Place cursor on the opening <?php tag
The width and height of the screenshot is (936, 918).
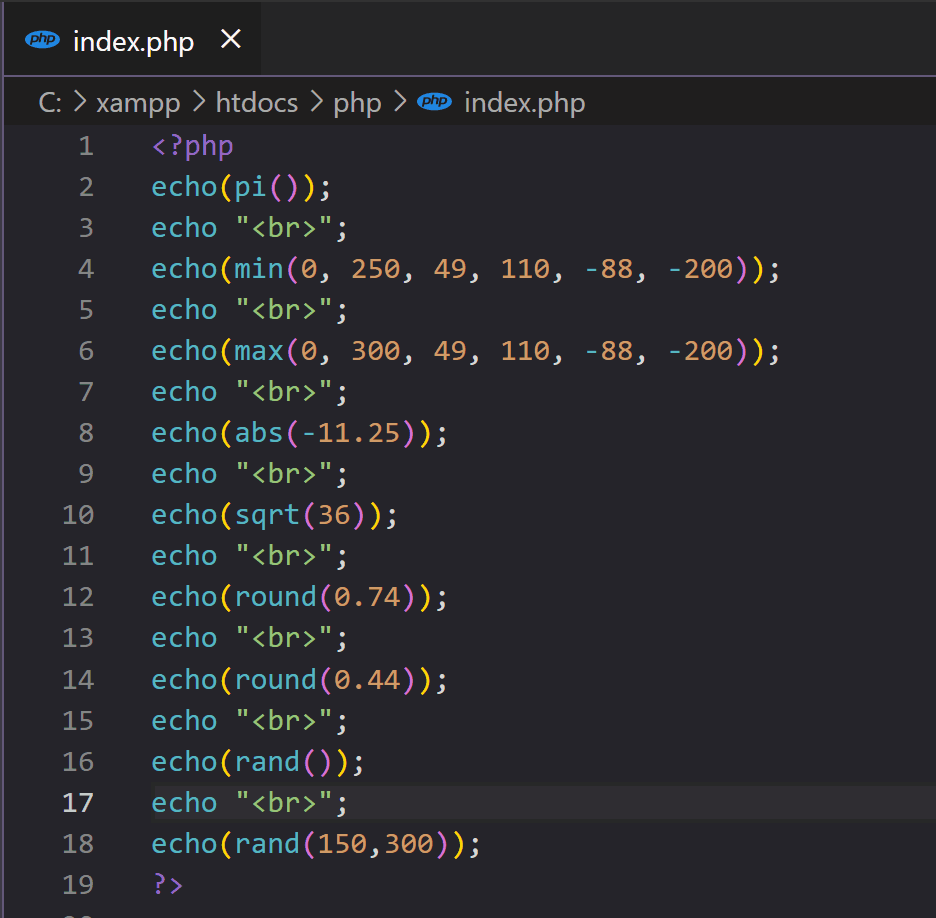[x=192, y=146]
